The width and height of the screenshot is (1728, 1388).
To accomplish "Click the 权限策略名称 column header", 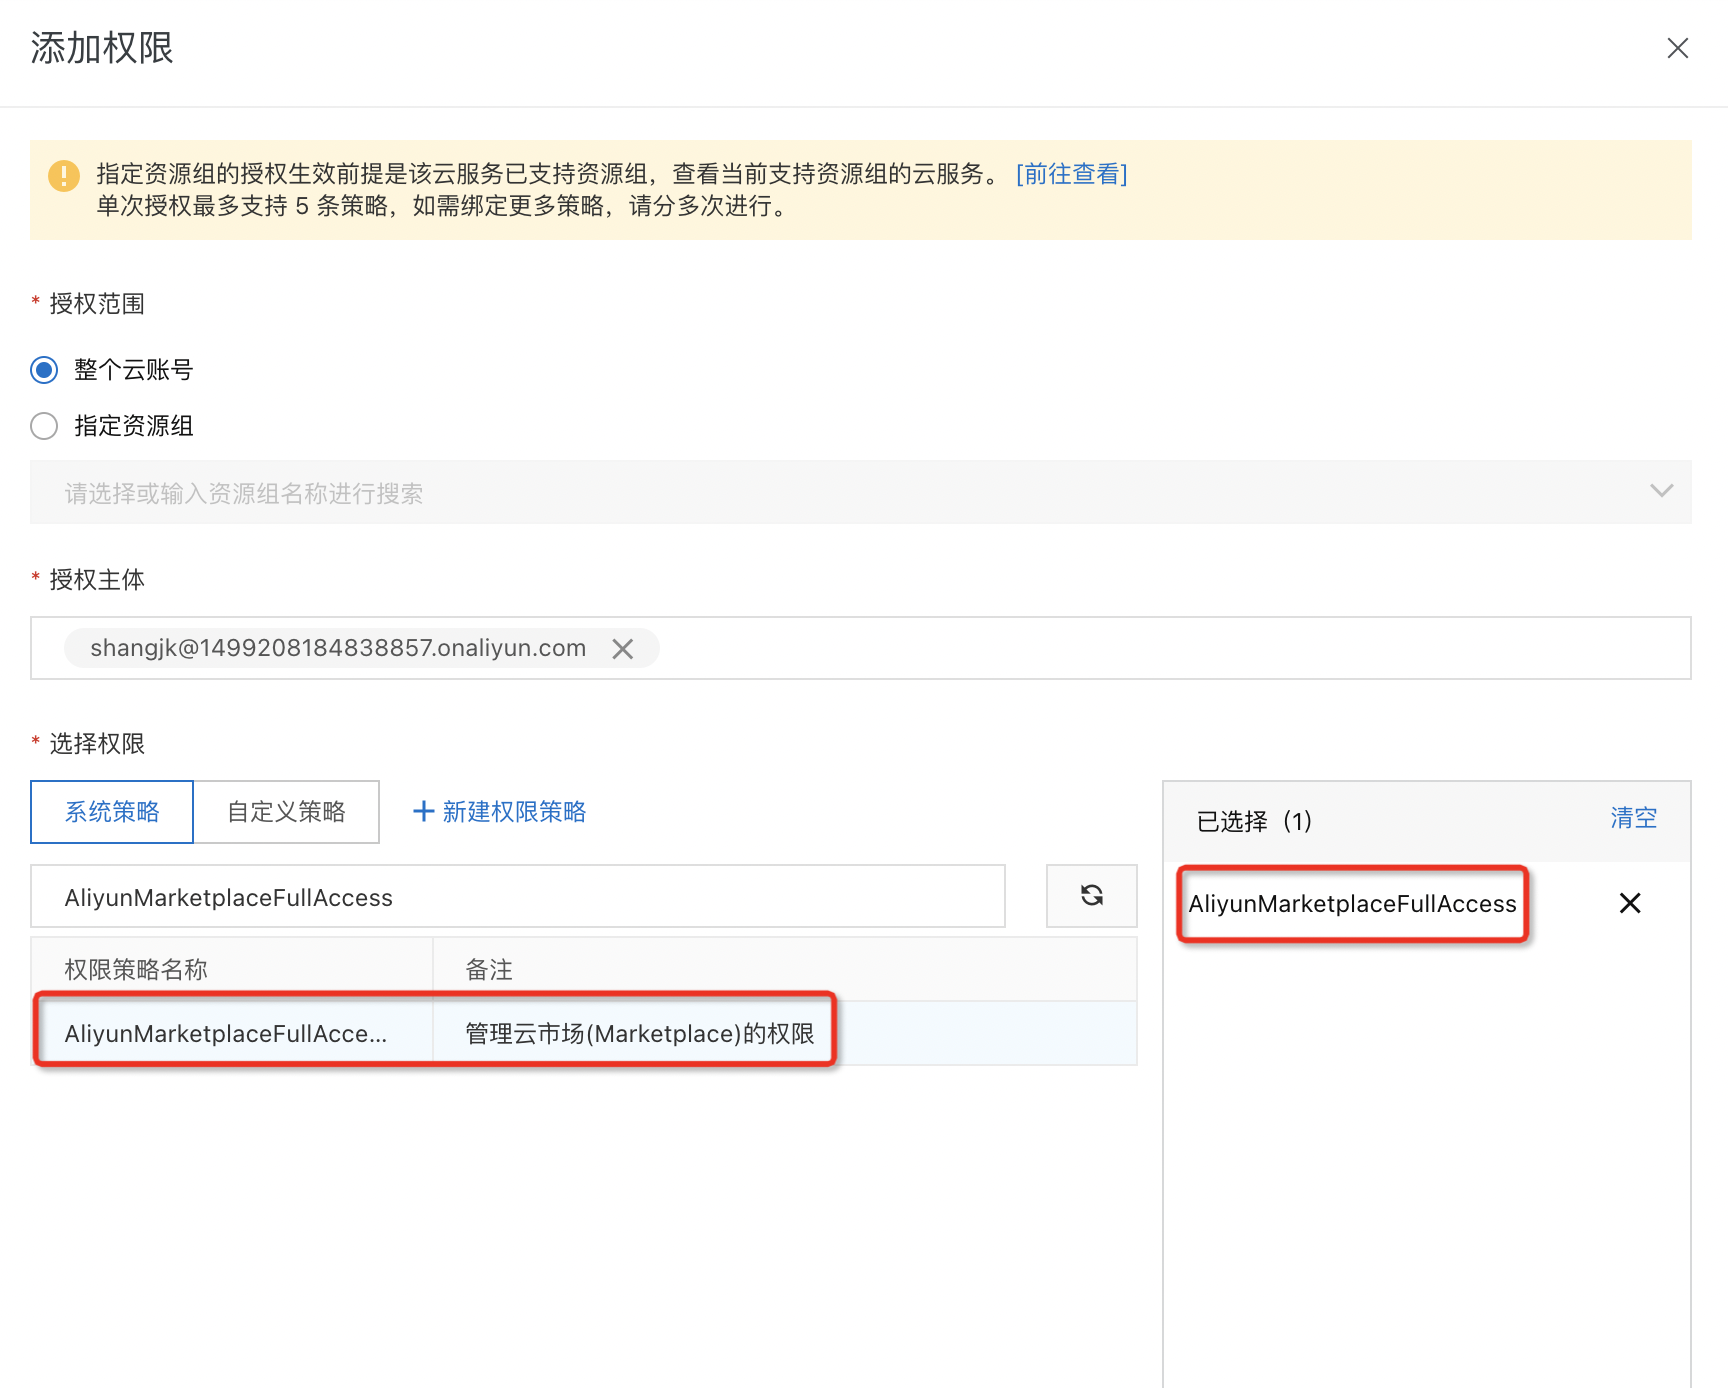I will [231, 969].
